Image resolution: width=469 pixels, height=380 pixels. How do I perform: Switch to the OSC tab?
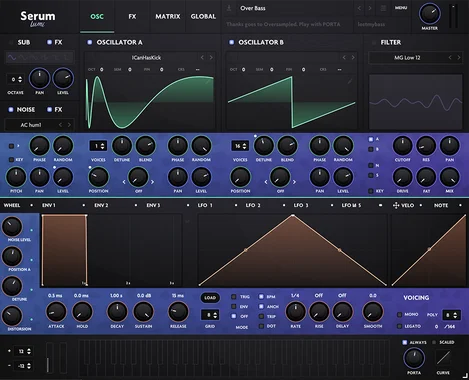tap(97, 16)
